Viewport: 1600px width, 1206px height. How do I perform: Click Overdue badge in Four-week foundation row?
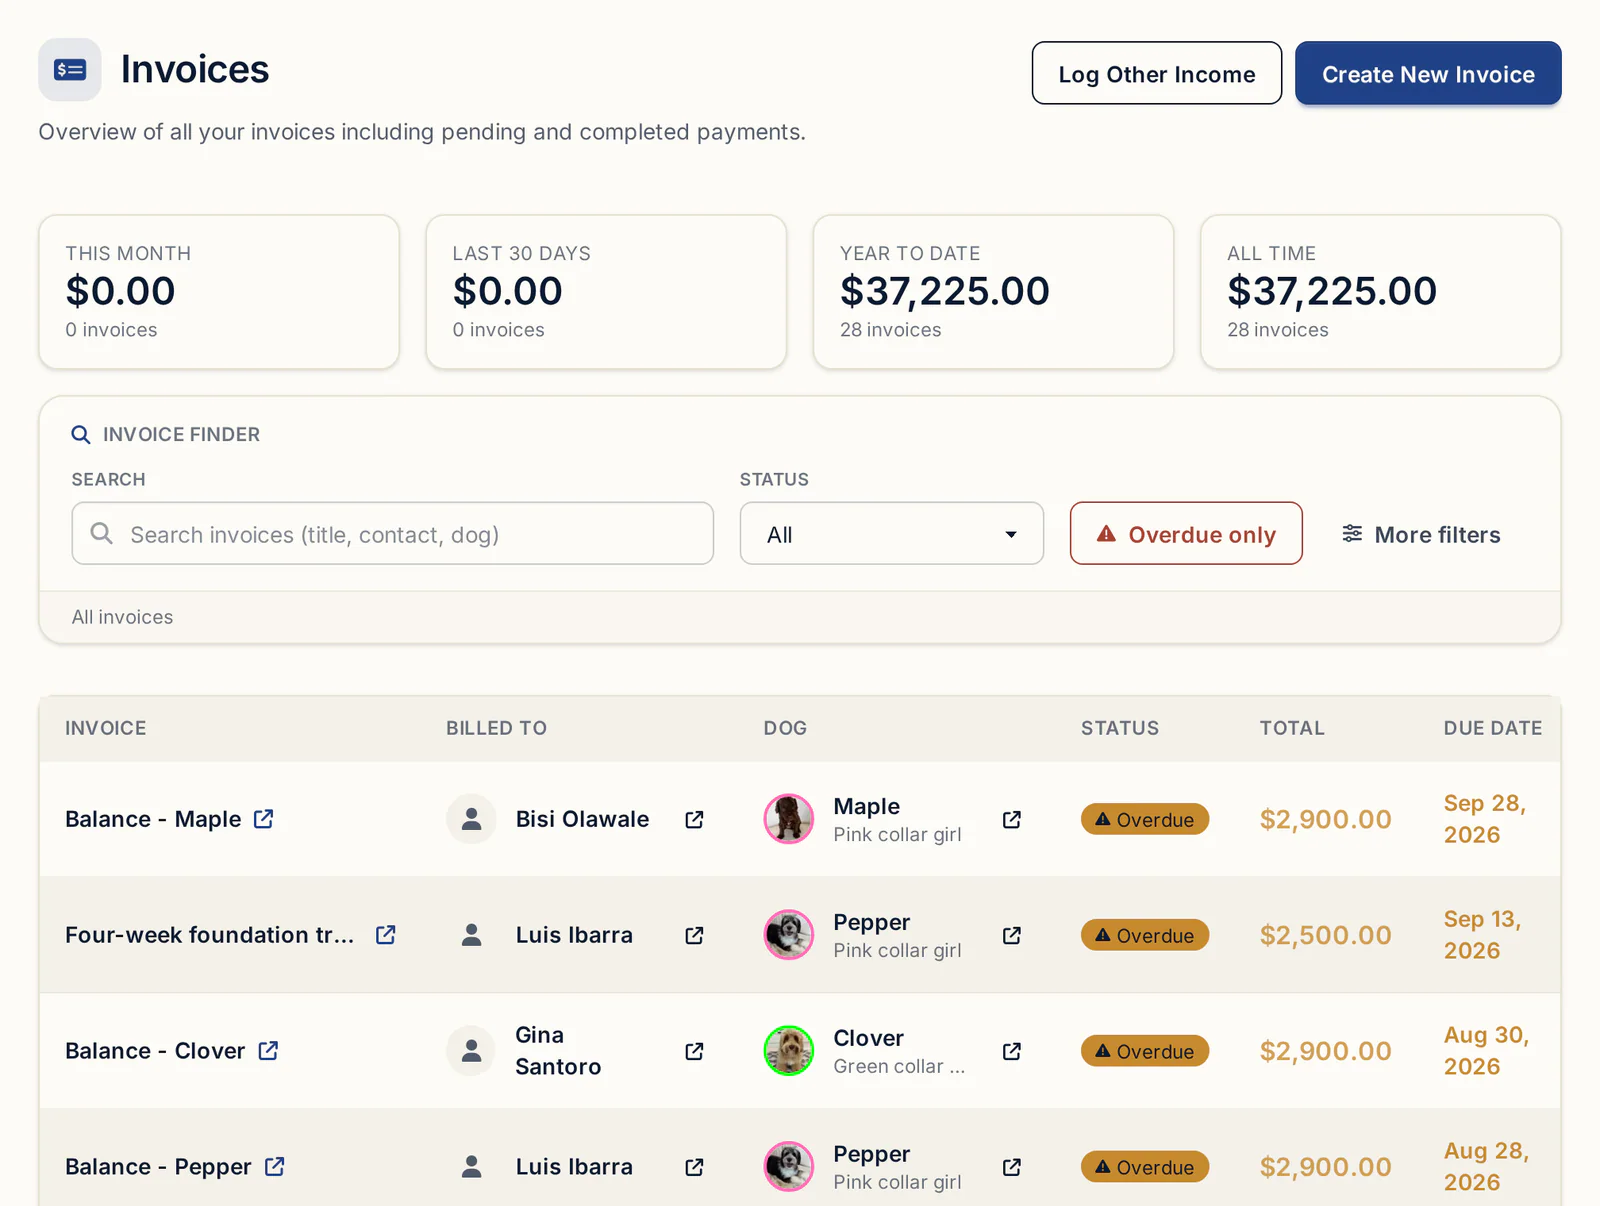click(1145, 935)
